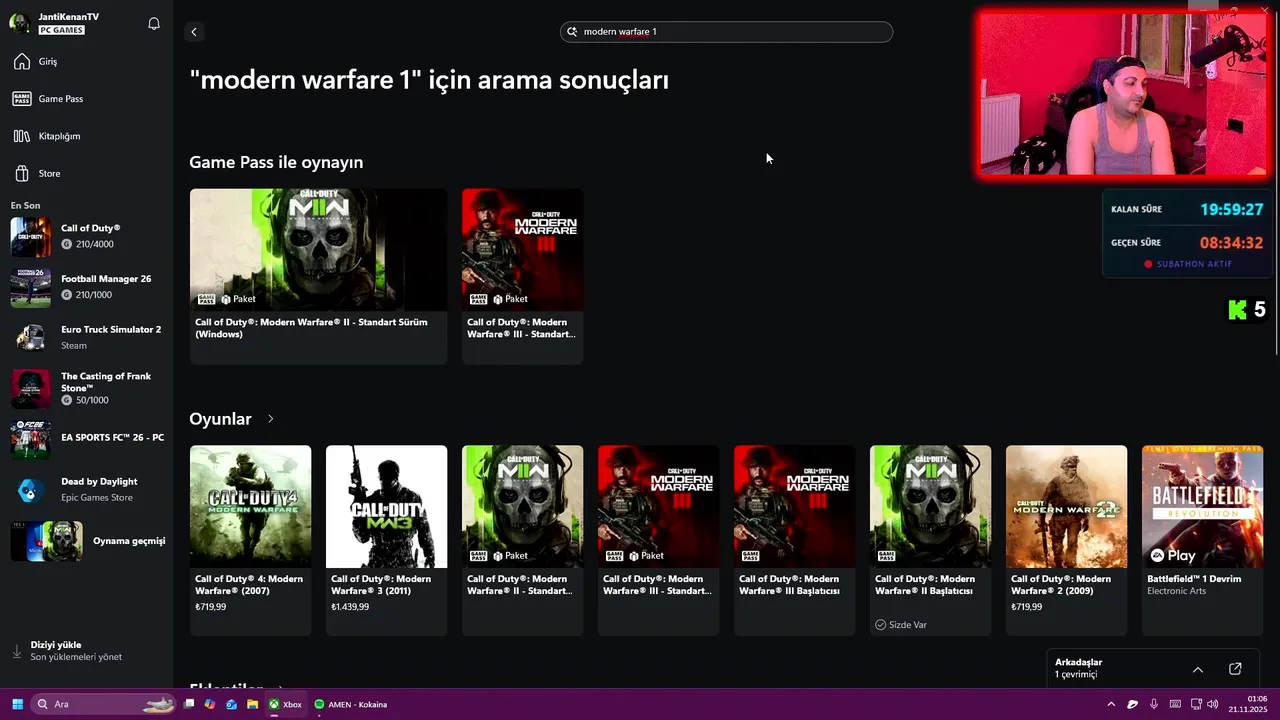Click the microphone tray icon

1154,704
